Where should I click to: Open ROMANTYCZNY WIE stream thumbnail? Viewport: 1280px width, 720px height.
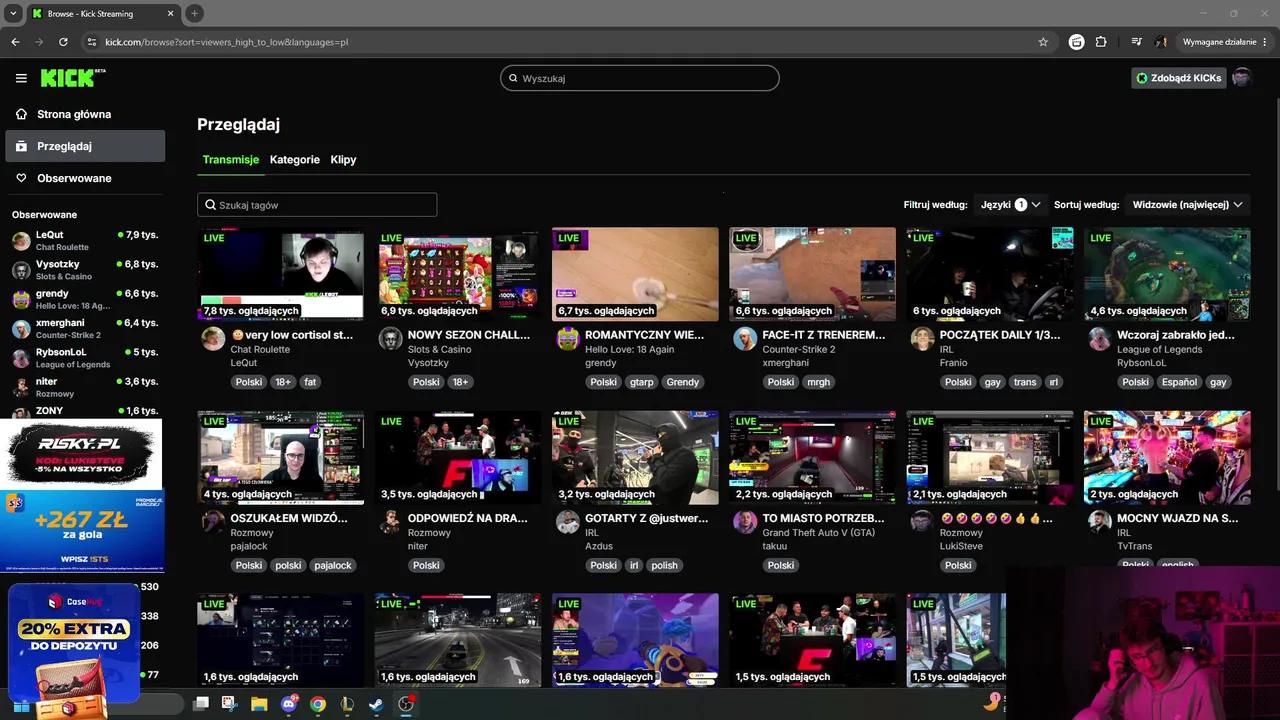pos(635,274)
